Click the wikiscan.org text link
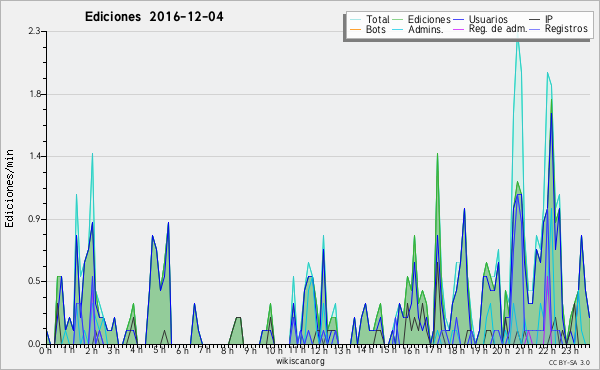Image resolution: width=600 pixels, height=370 pixels. [300, 361]
